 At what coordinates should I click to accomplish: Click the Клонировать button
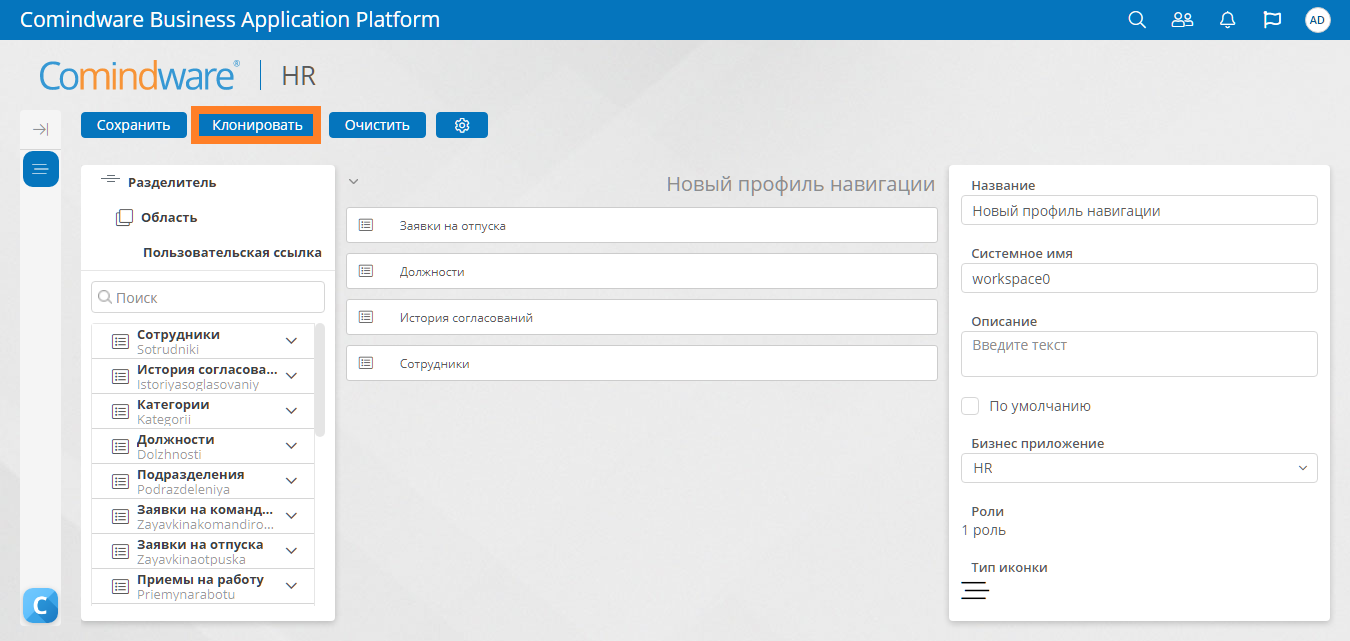point(257,125)
